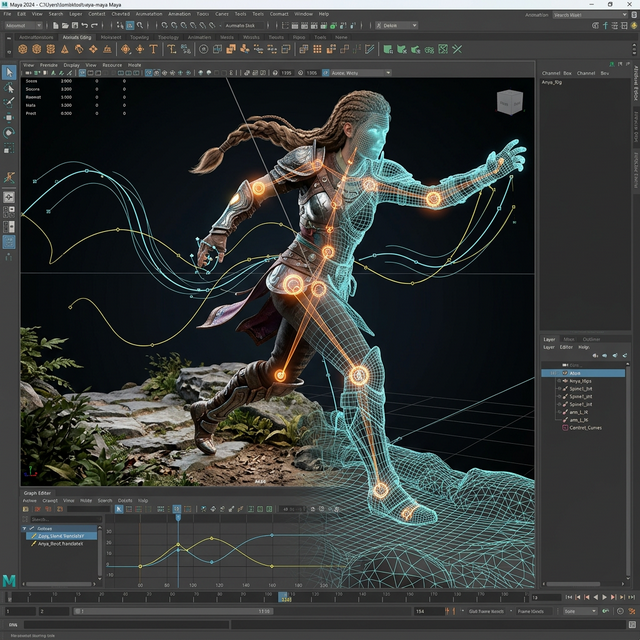Open the File menu
640x640 pixels.
7,14
